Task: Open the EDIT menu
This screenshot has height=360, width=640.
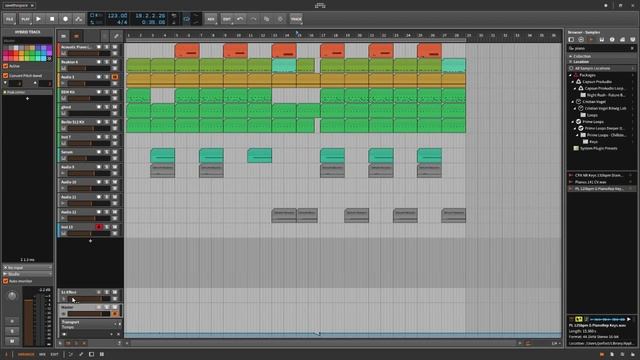Action: [x=227, y=19]
